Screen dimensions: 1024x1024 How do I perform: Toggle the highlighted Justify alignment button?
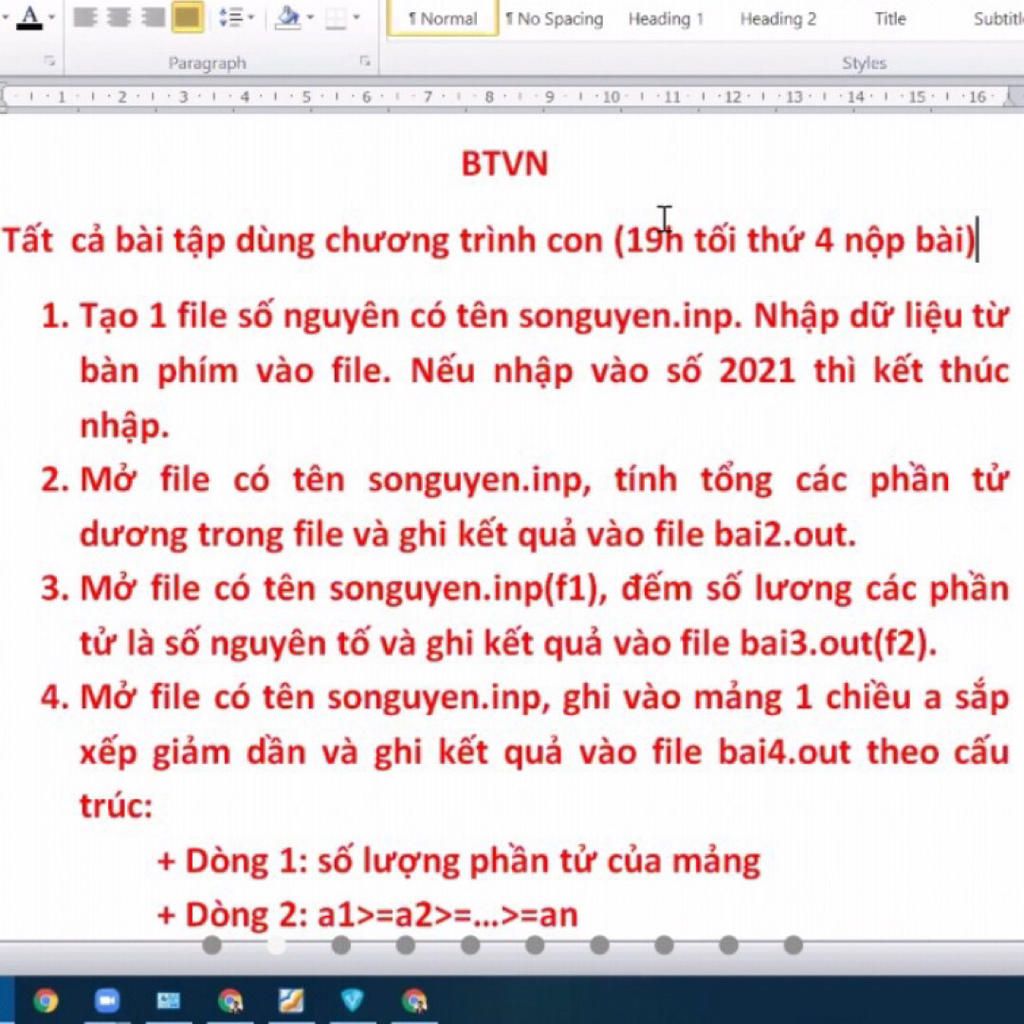187,17
